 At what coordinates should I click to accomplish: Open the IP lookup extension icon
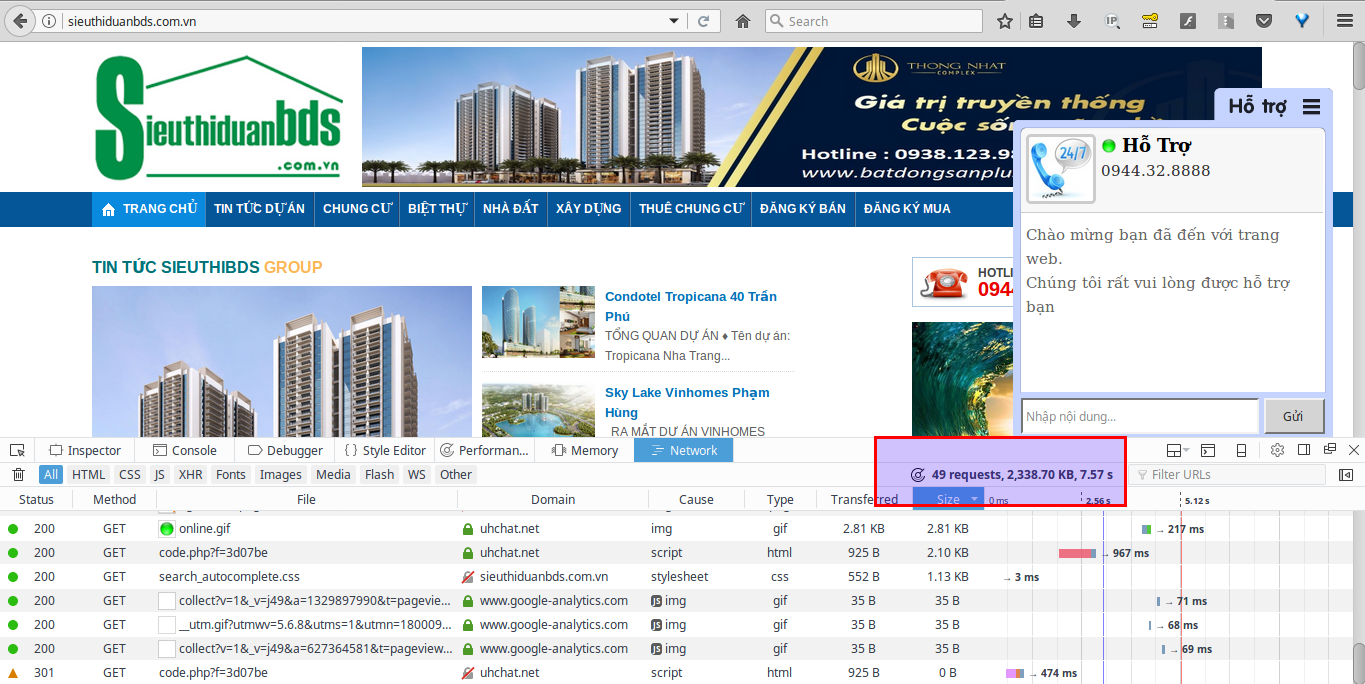click(x=1112, y=21)
